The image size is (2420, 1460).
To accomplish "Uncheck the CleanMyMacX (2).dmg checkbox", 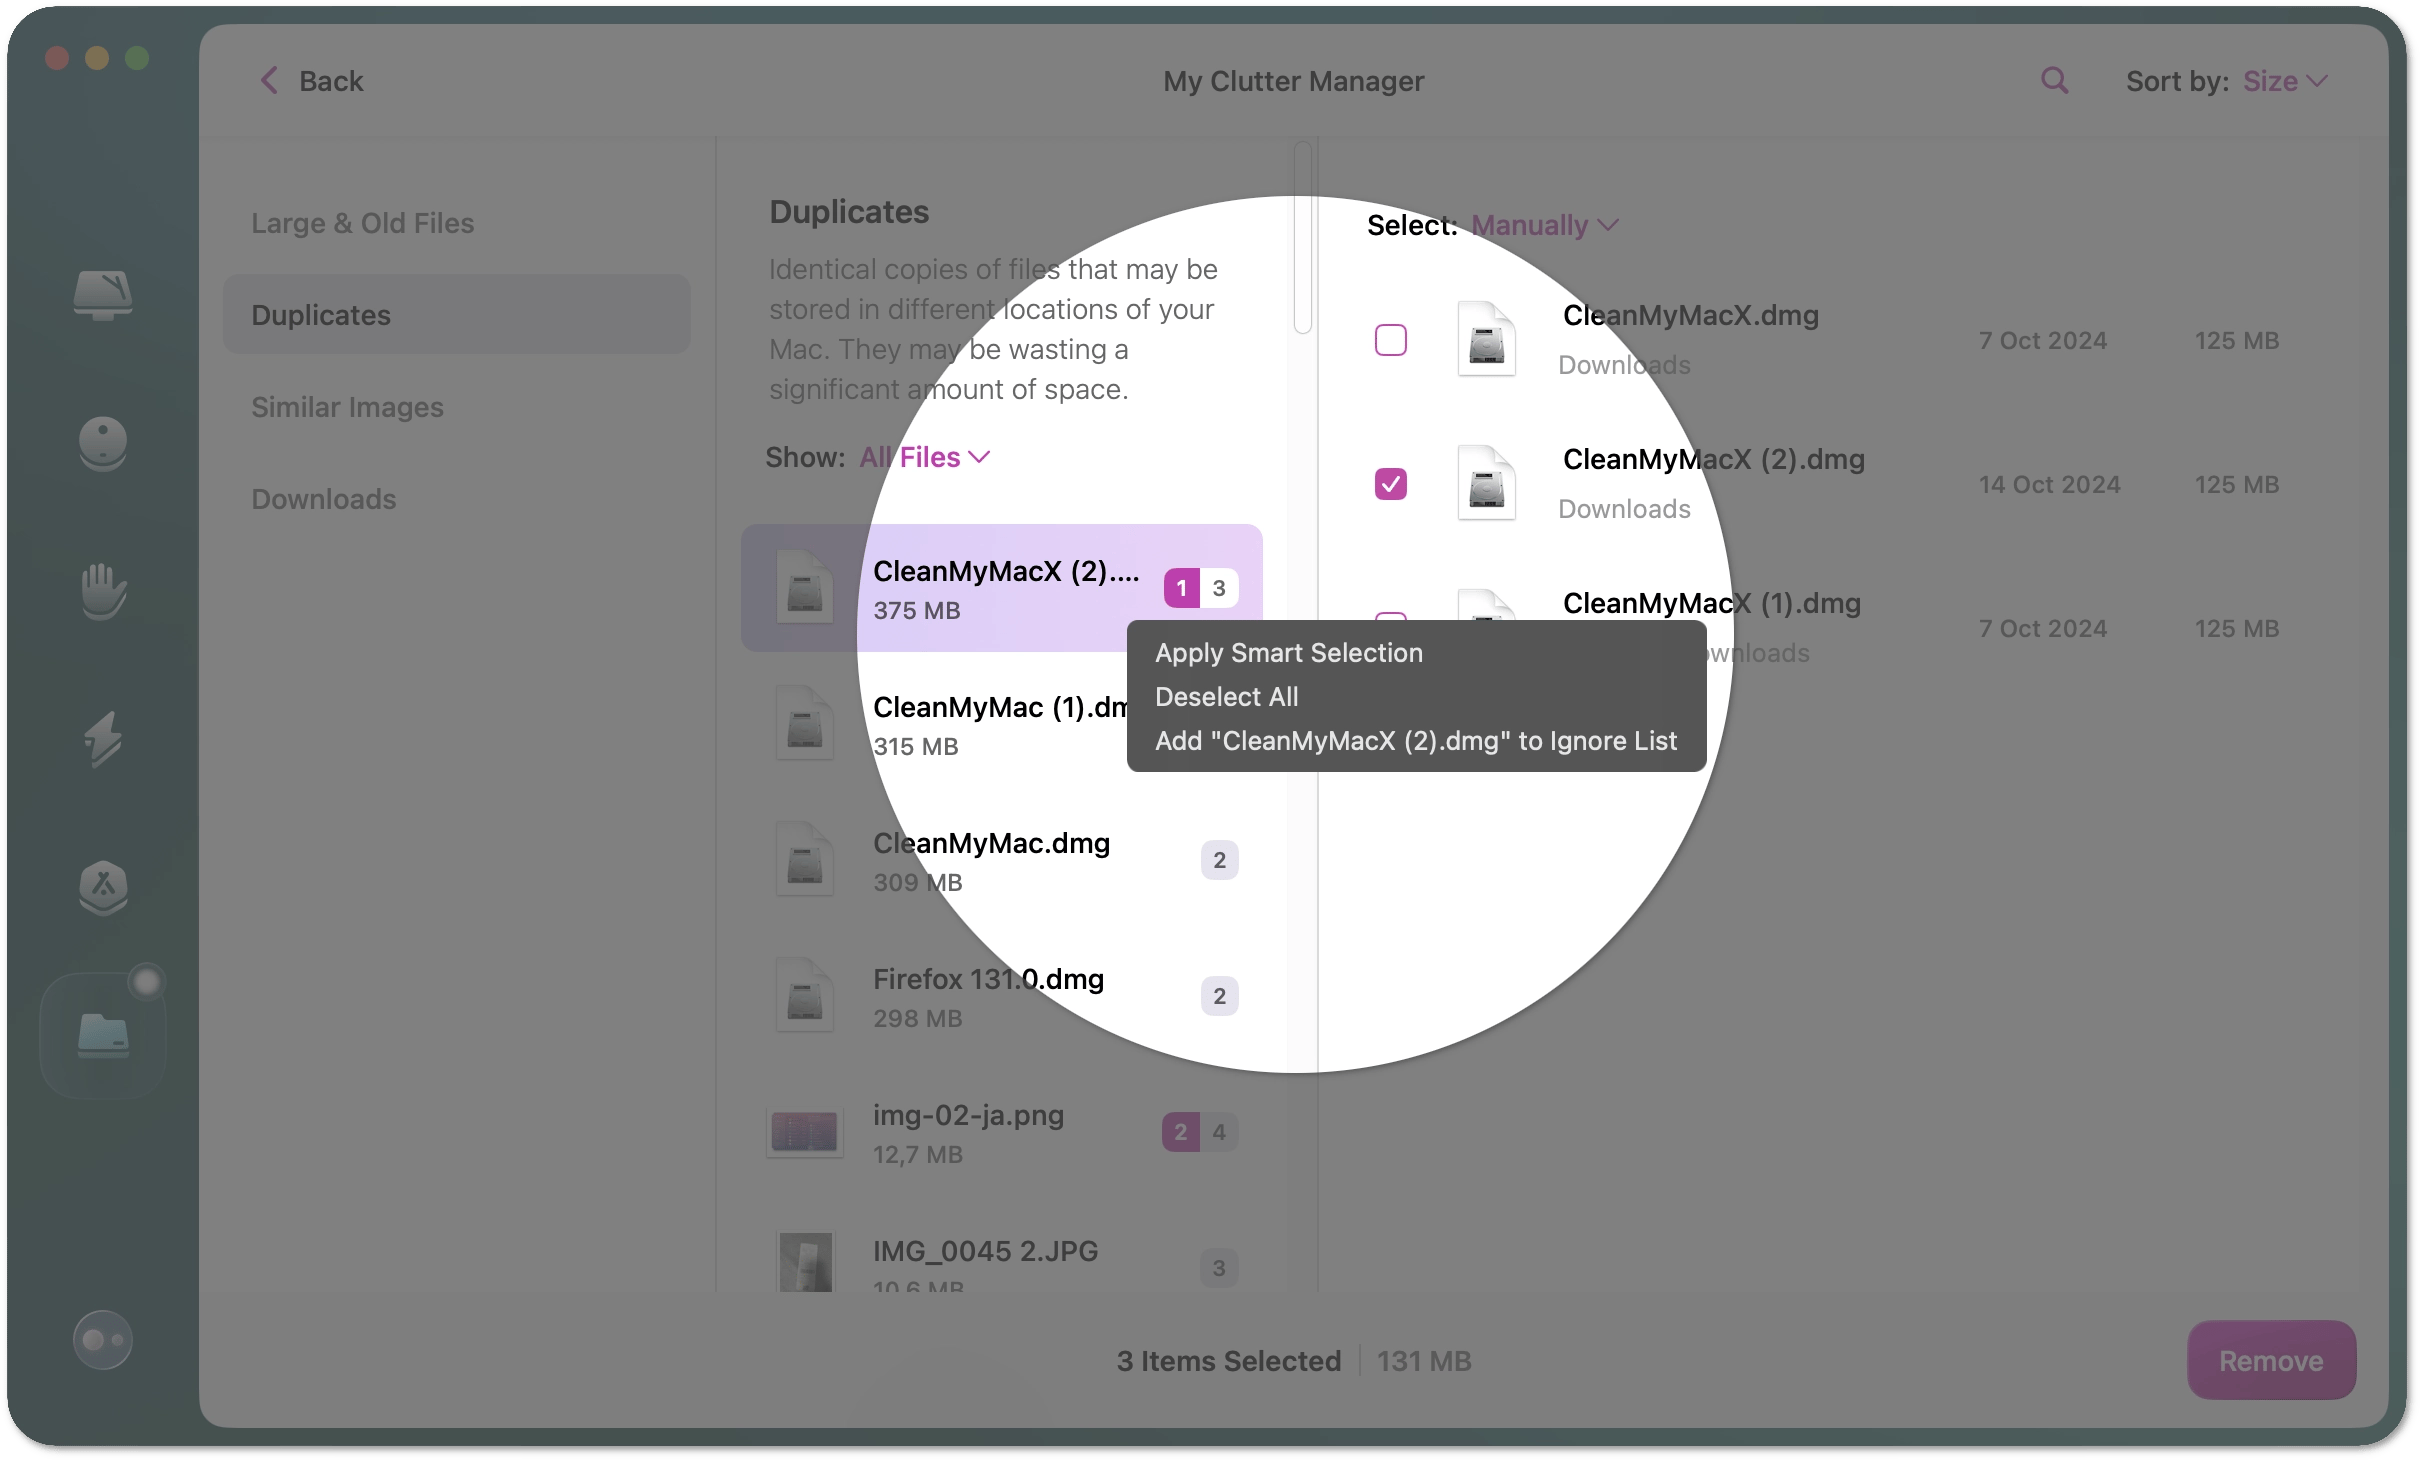I will point(1391,484).
